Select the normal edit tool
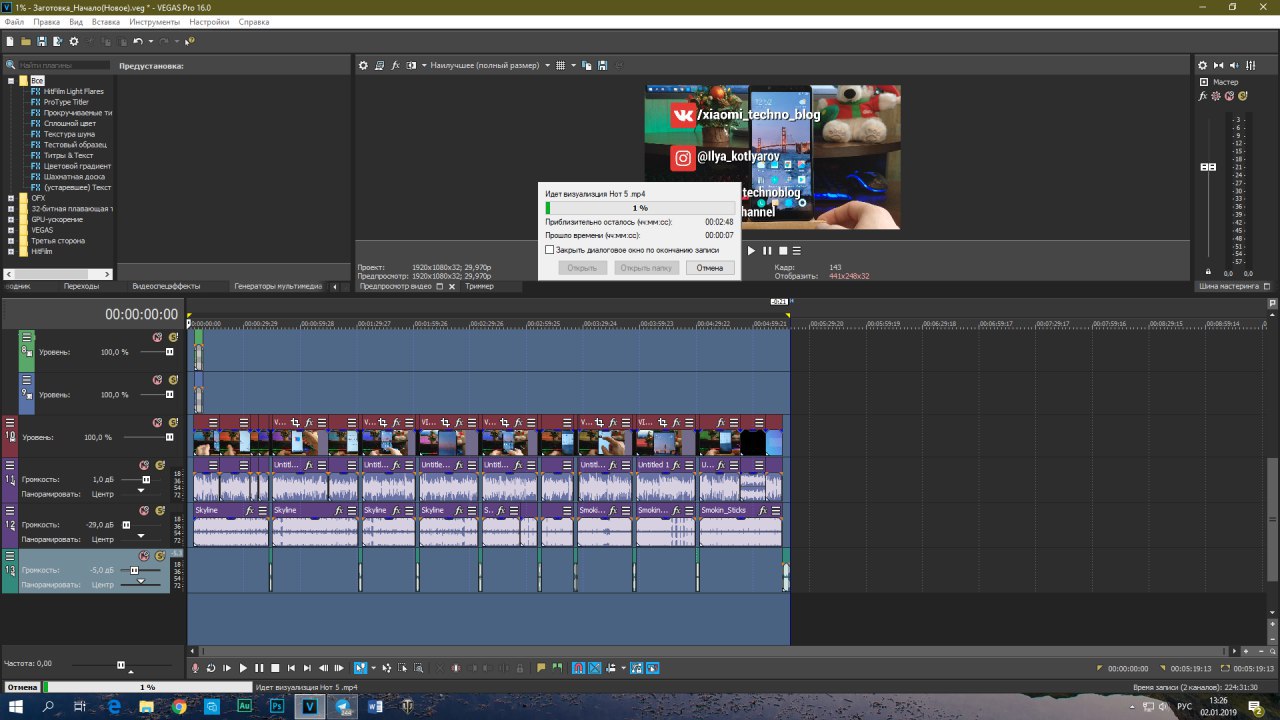Image resolution: width=1280 pixels, height=720 pixels. [360, 668]
